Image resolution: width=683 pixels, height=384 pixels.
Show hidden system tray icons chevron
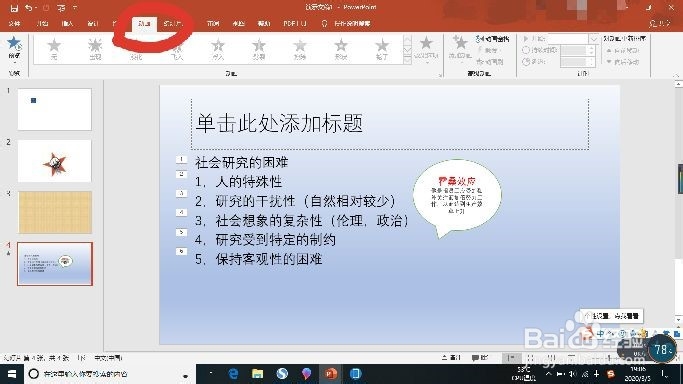548,374
